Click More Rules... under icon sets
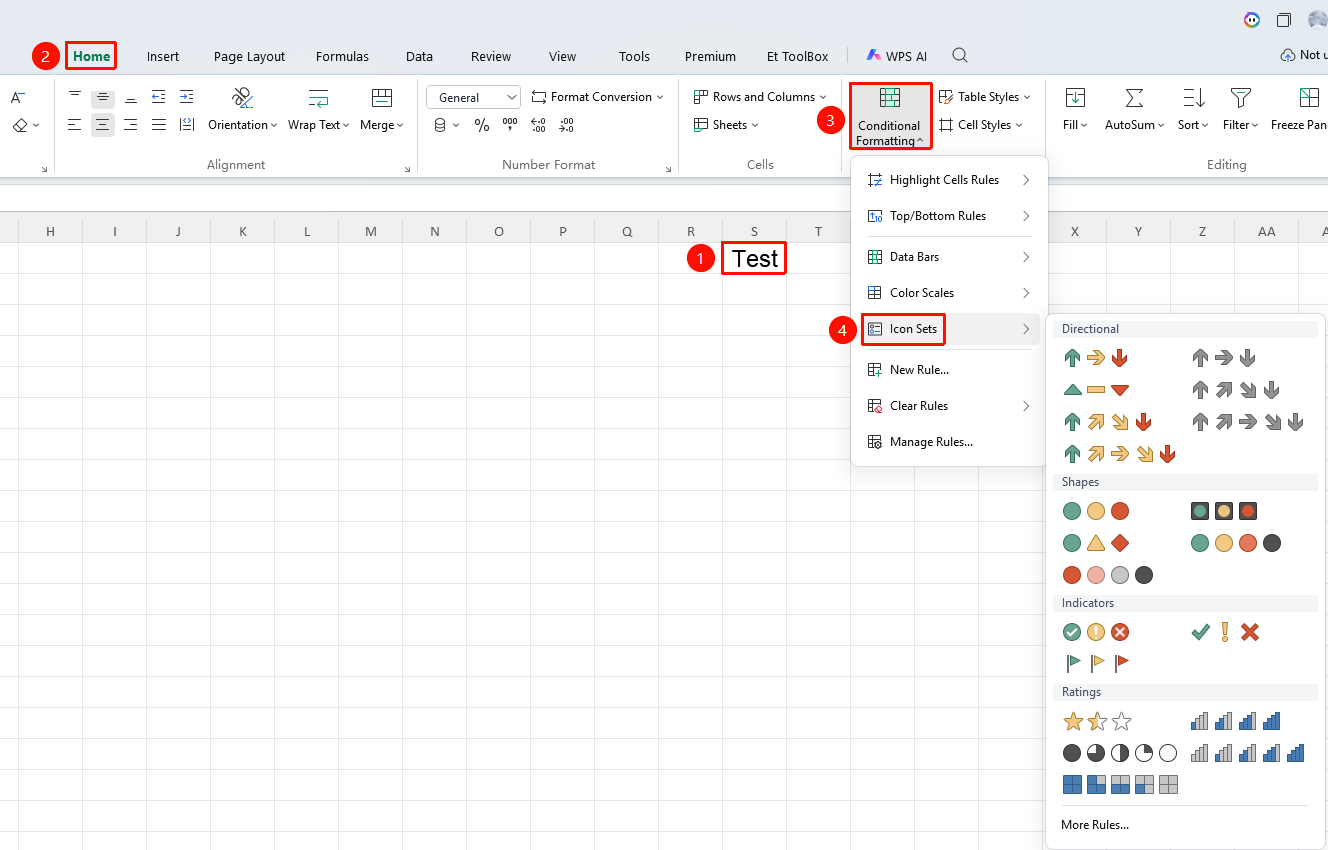The image size is (1328, 850). coord(1095,825)
